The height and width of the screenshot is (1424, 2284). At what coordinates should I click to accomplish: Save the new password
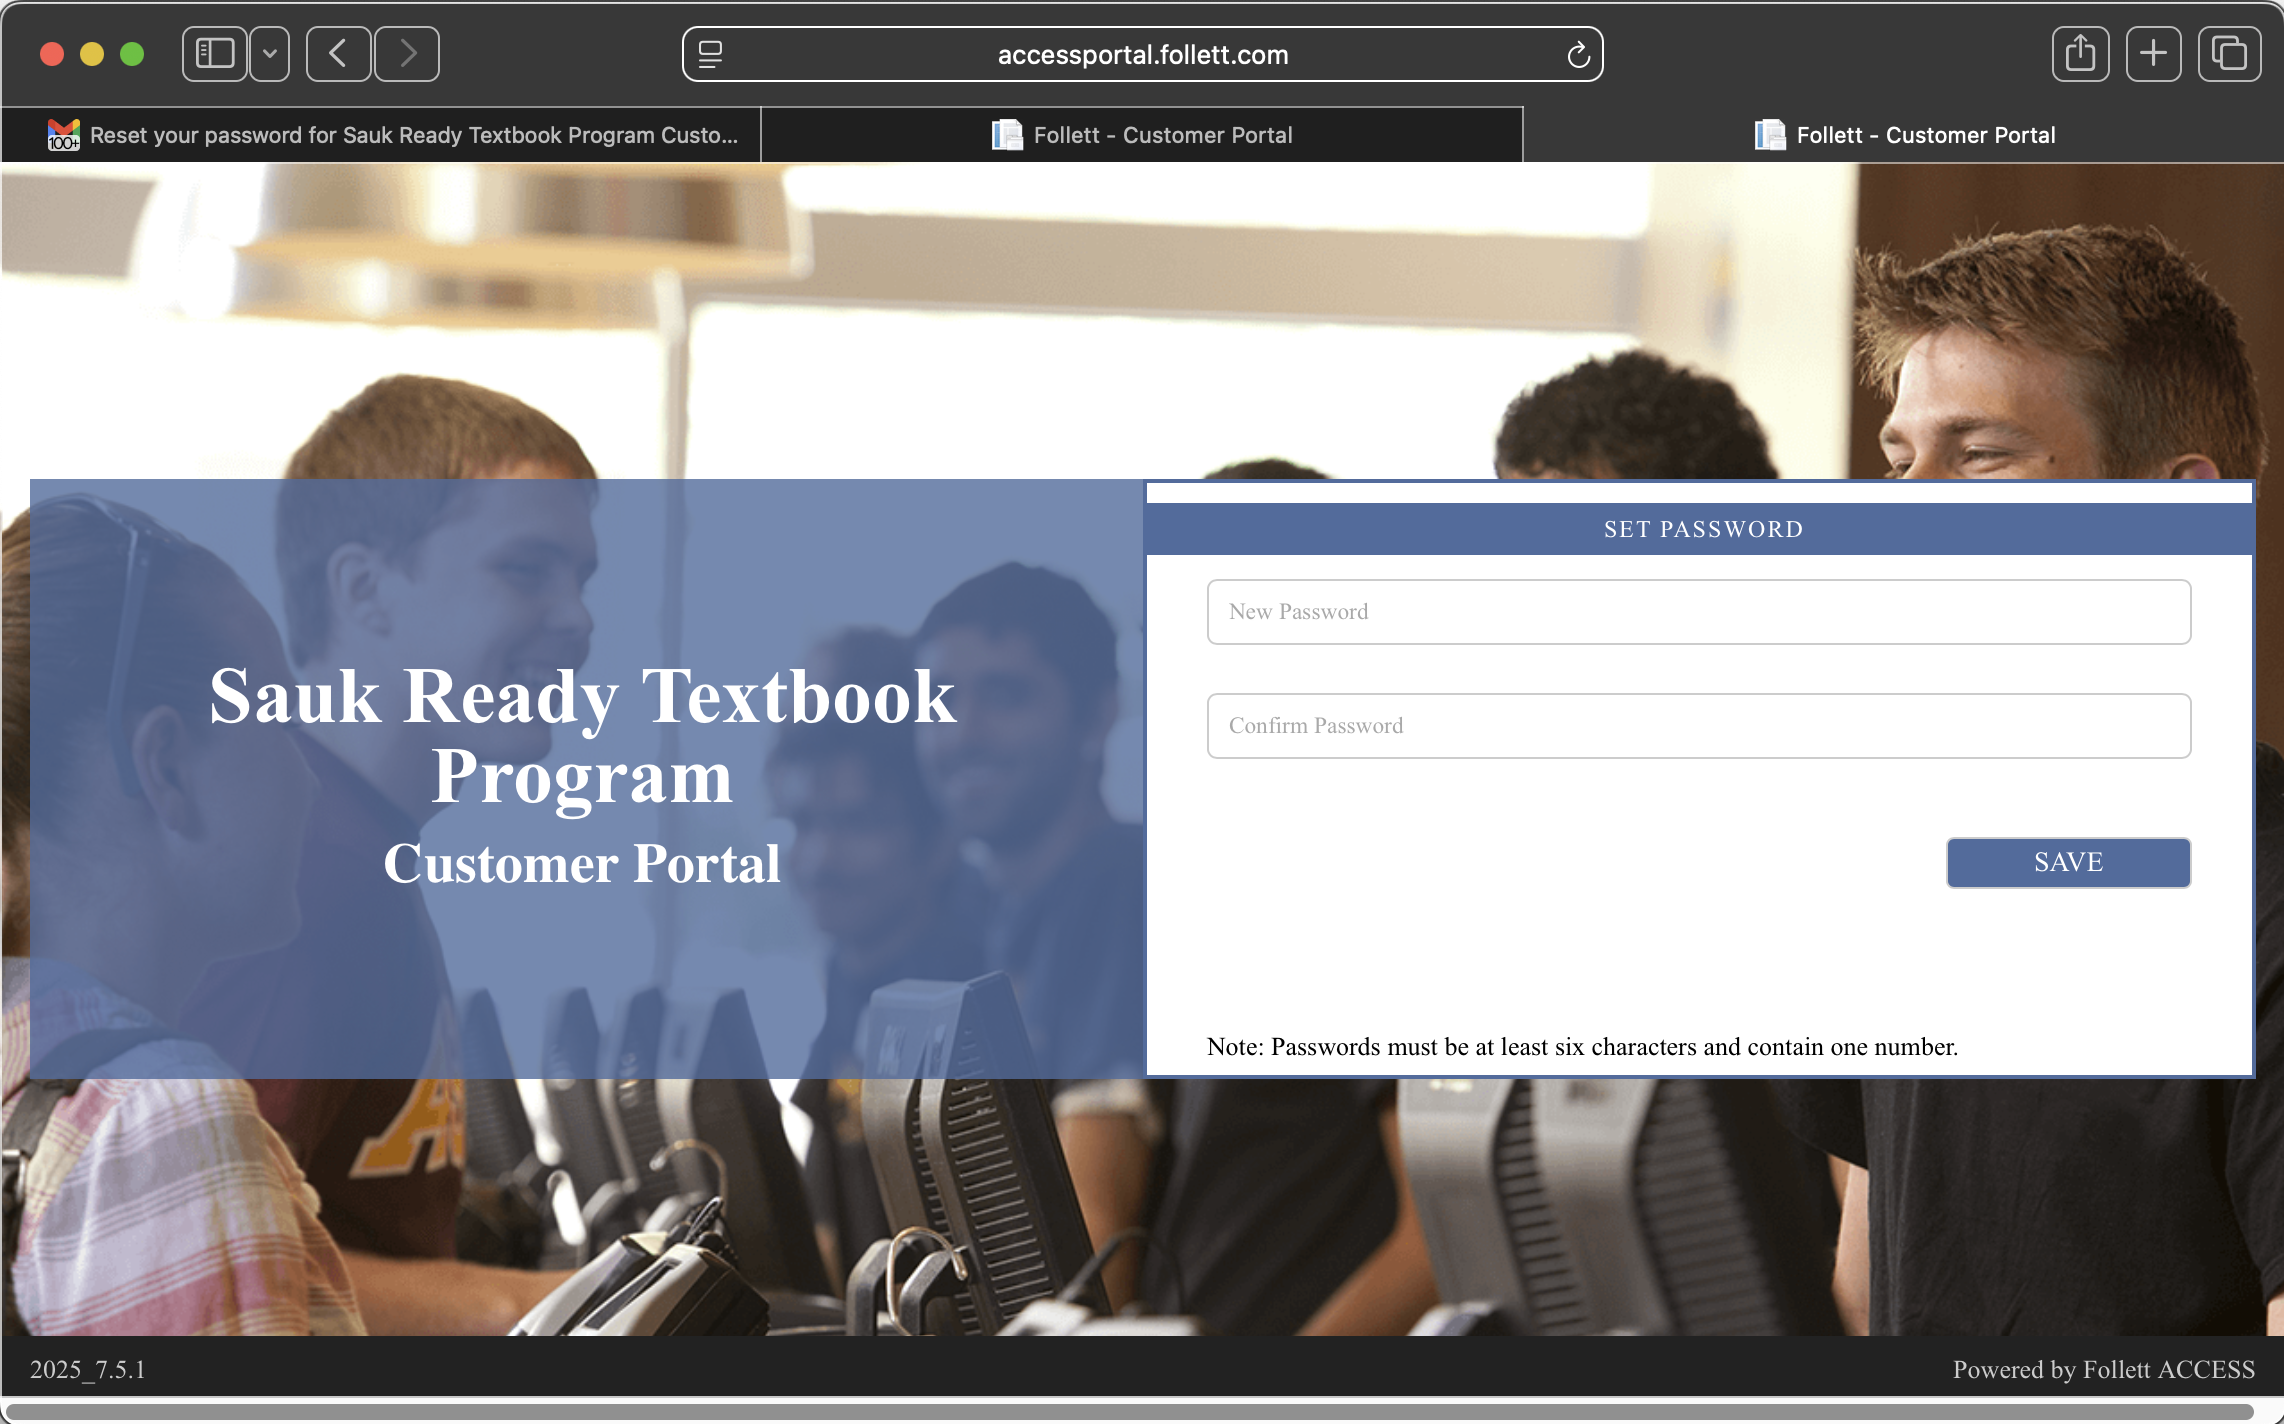tap(2068, 862)
